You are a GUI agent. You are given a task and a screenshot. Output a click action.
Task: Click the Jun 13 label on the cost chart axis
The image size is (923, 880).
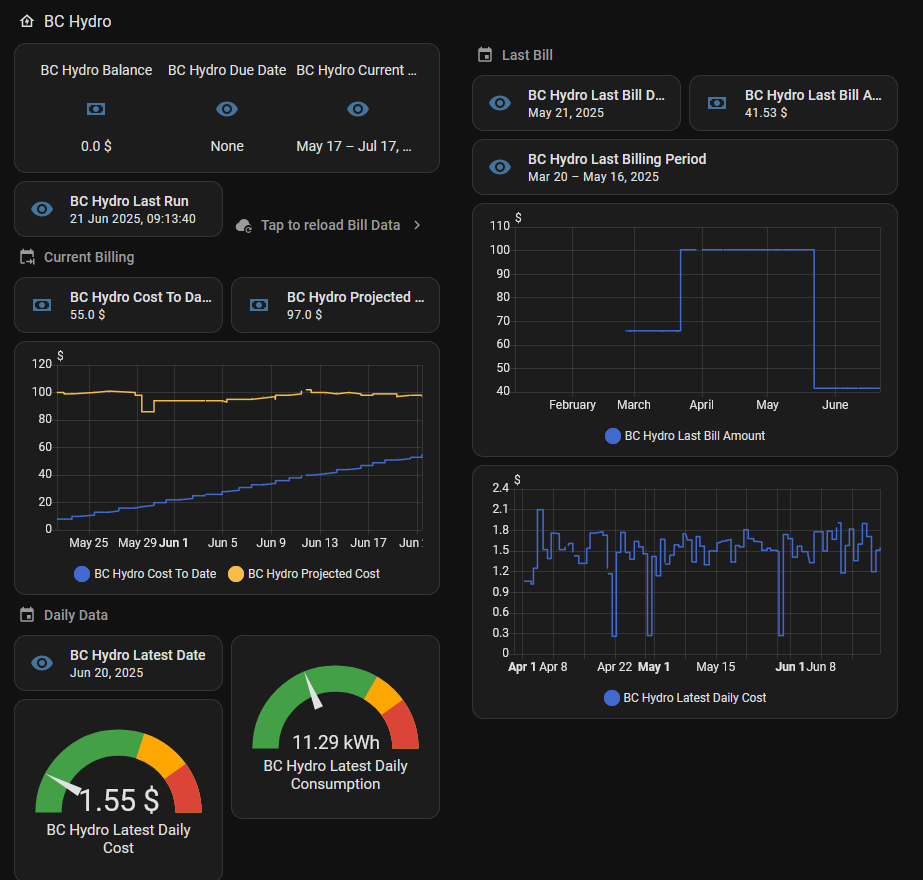click(320, 543)
